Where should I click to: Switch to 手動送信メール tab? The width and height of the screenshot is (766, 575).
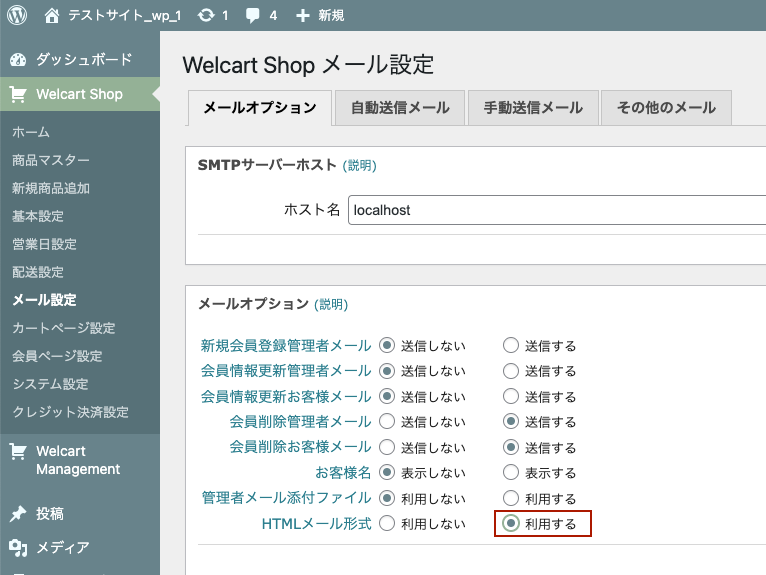[x=533, y=107]
